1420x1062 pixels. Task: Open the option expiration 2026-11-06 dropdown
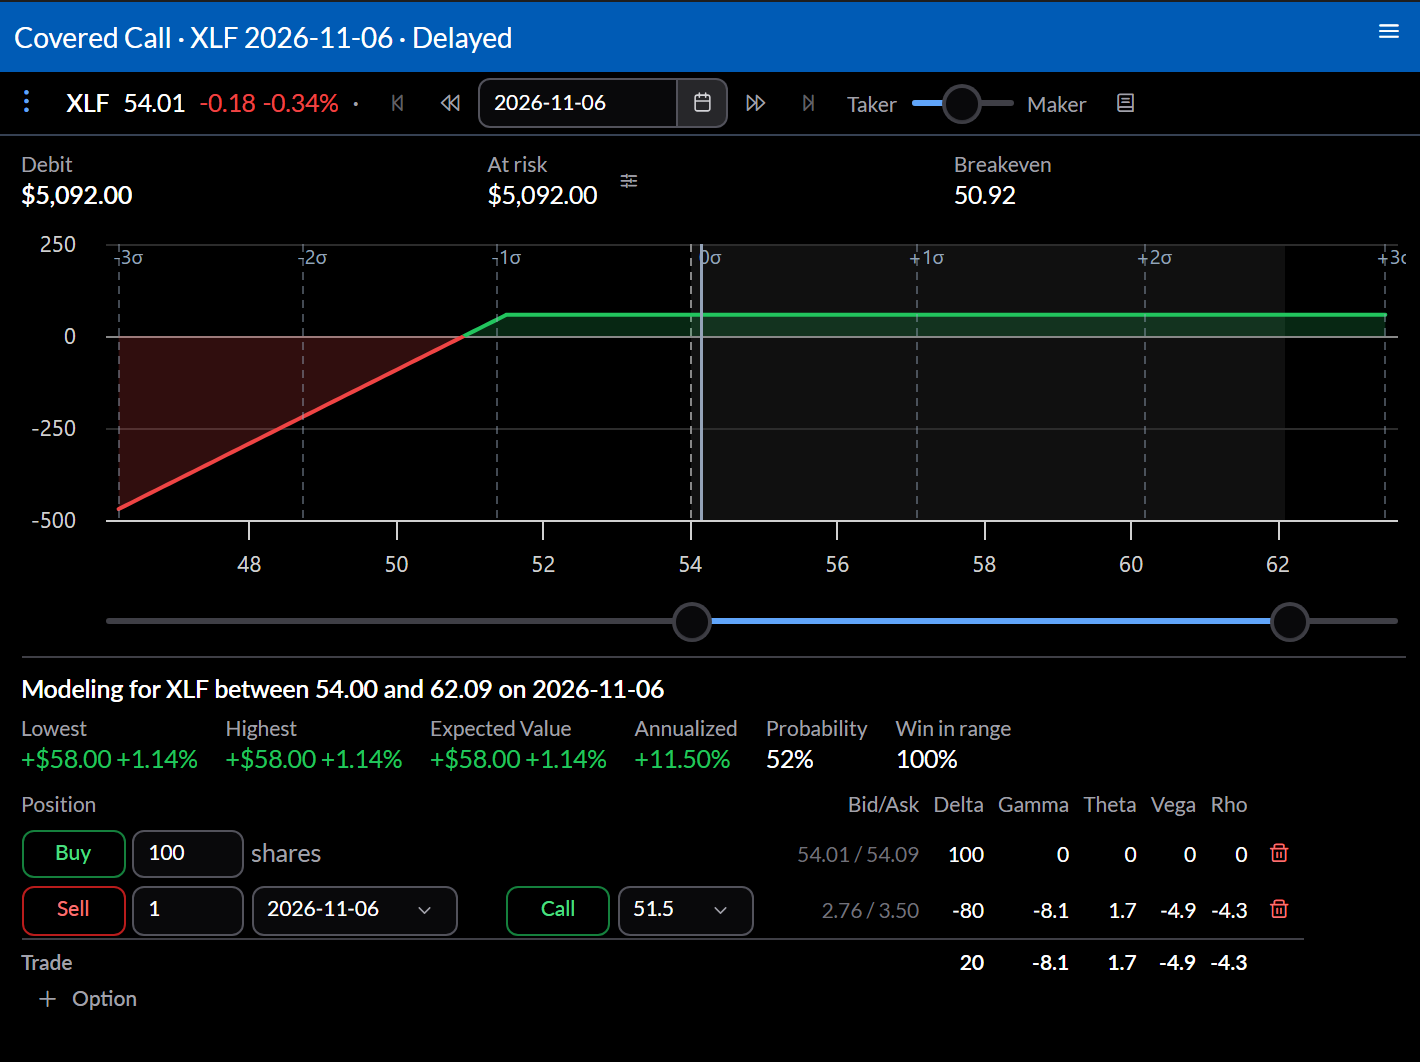pyautogui.click(x=355, y=910)
